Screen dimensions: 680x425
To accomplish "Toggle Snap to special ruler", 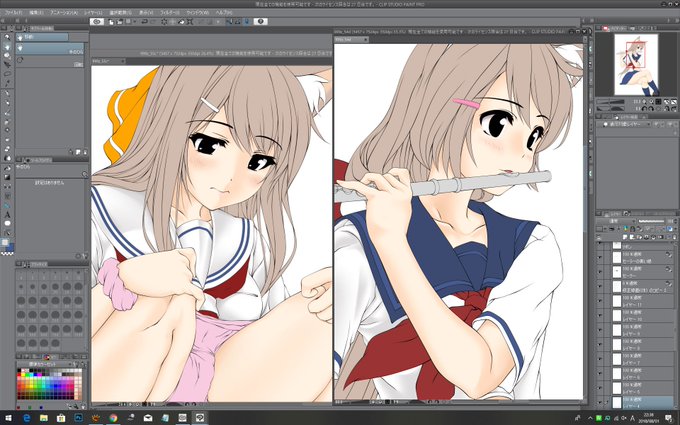I will tap(238, 22).
